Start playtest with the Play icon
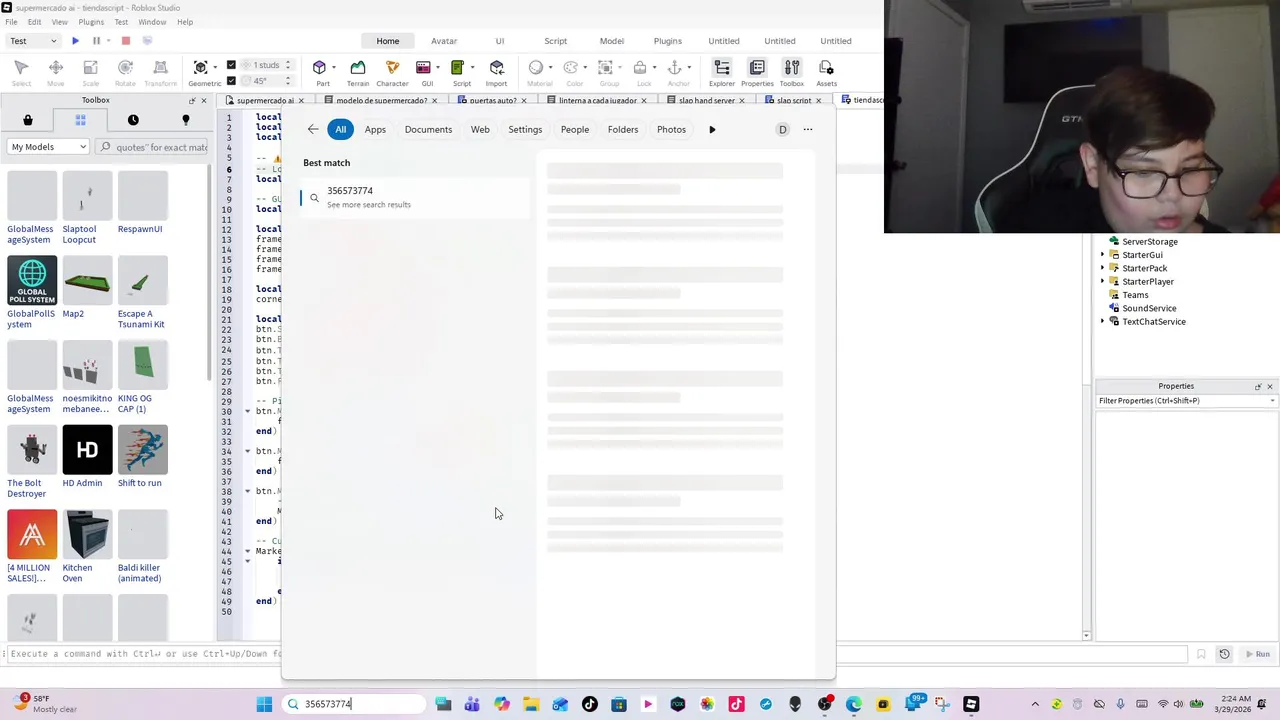 (x=75, y=41)
